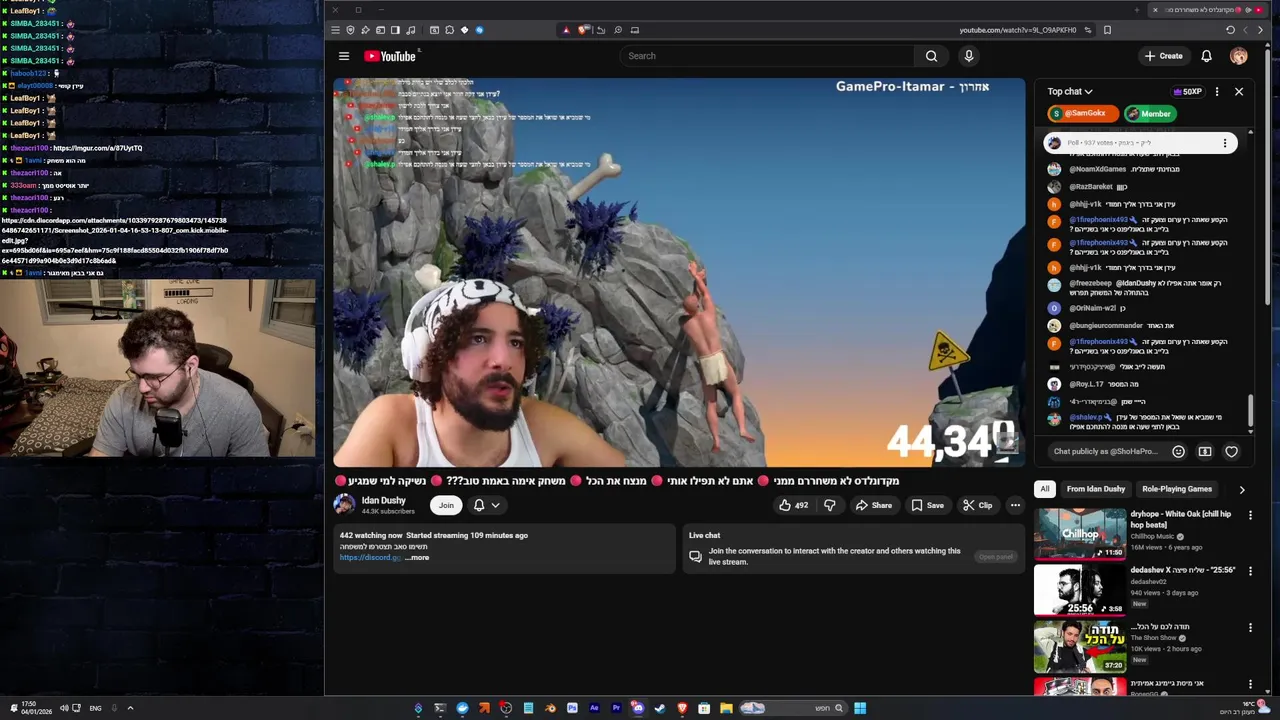Screen dimensions: 1280x720
Task: Open the Idan Dushy channel name link
Action: (x=384, y=500)
